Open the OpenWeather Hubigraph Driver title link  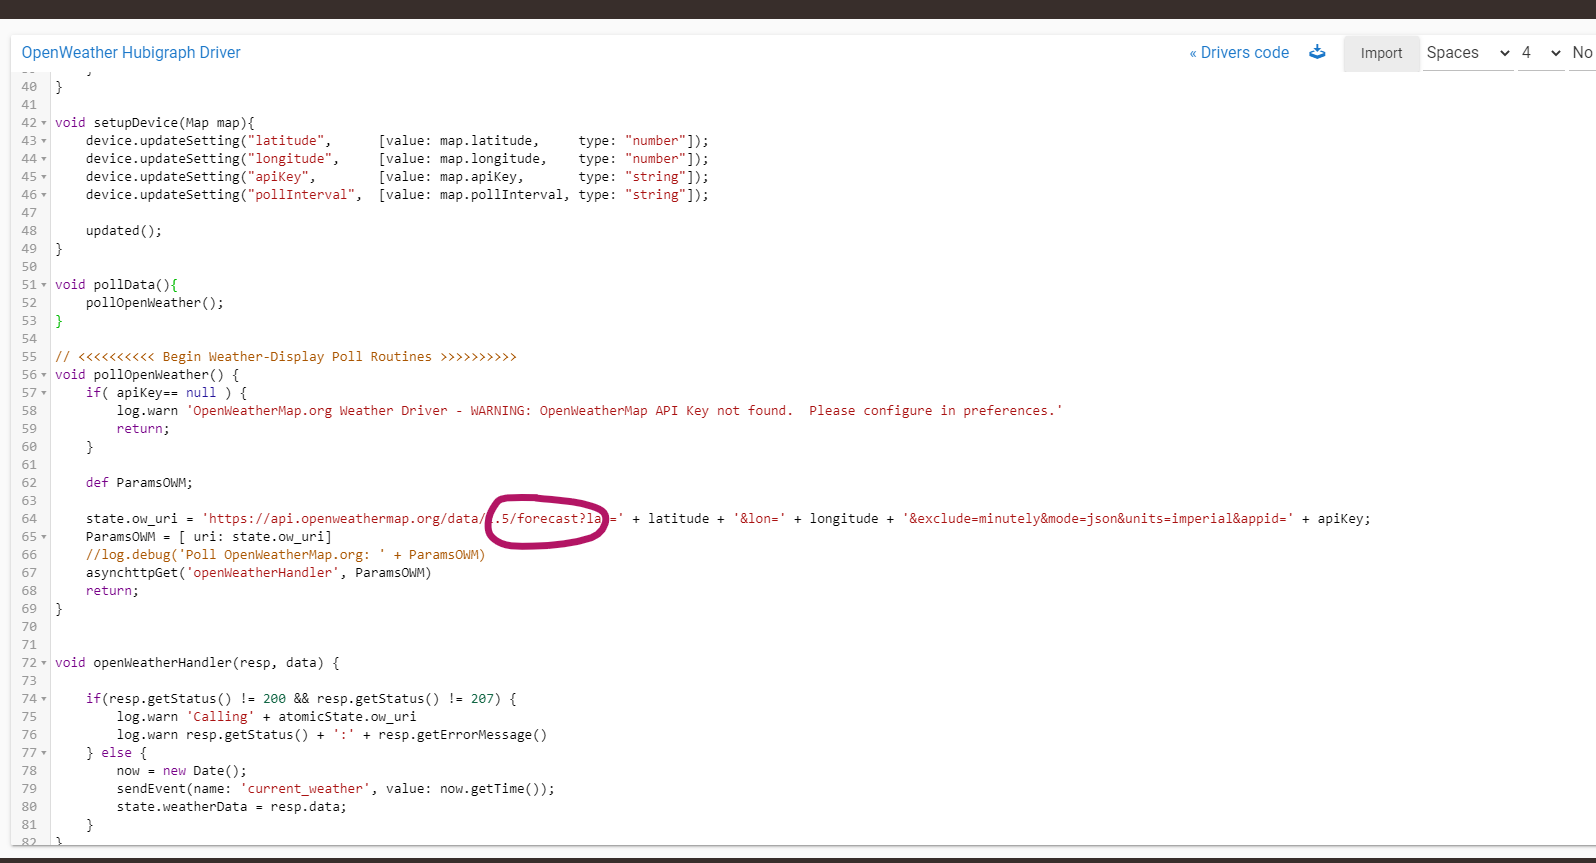pos(131,53)
